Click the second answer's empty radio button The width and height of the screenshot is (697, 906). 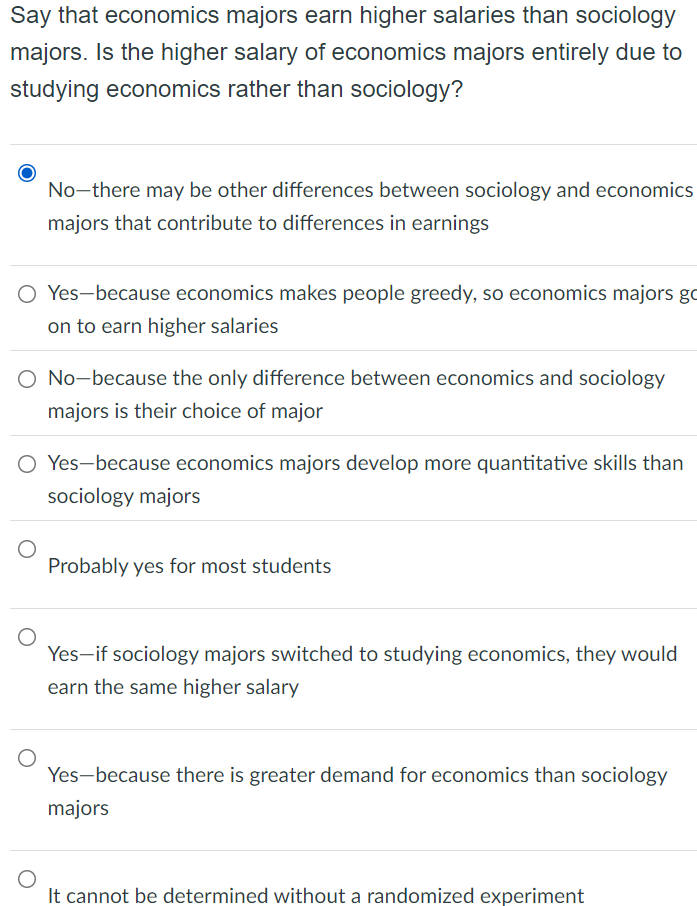[x=26, y=294]
